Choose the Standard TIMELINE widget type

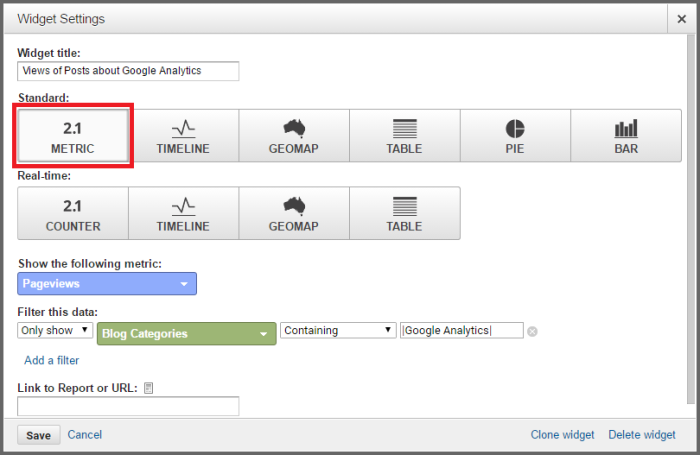[x=183, y=136]
